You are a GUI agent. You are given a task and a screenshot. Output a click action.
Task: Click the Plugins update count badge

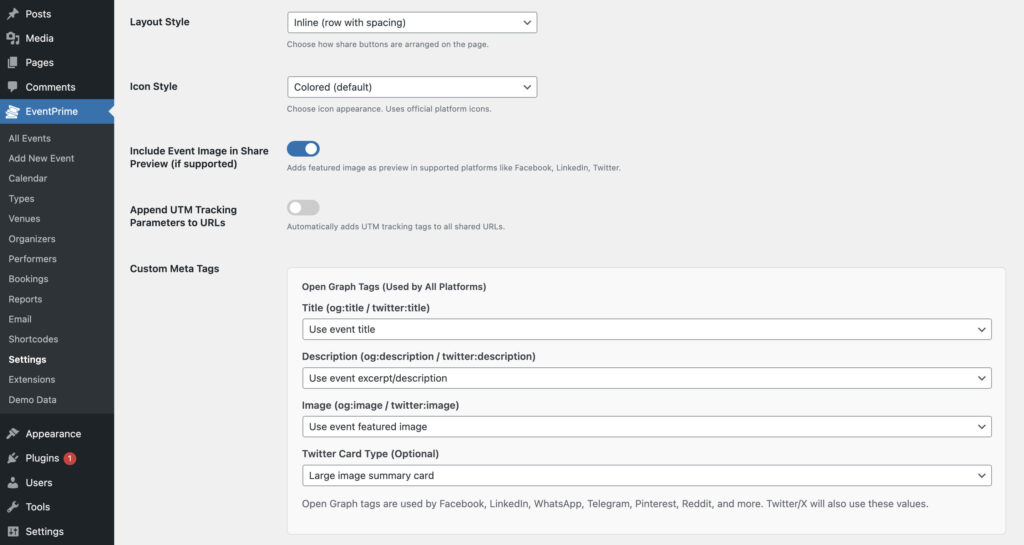pos(70,459)
